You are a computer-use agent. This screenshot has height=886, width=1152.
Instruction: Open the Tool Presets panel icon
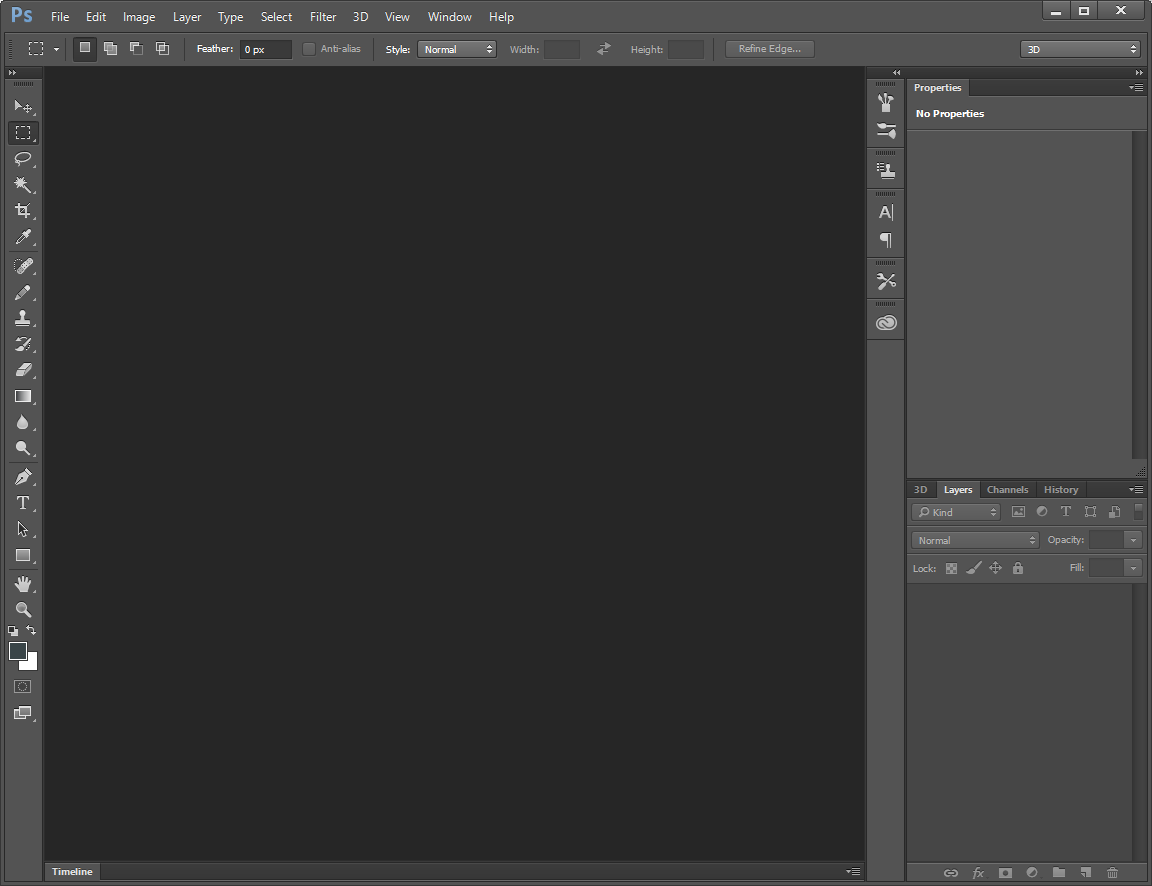(886, 281)
